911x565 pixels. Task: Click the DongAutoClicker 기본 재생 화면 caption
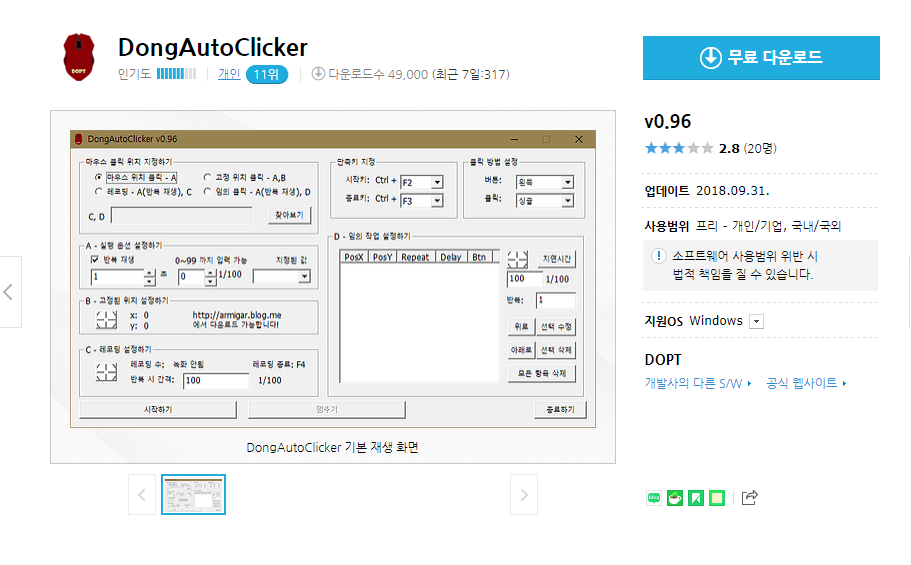[x=332, y=448]
